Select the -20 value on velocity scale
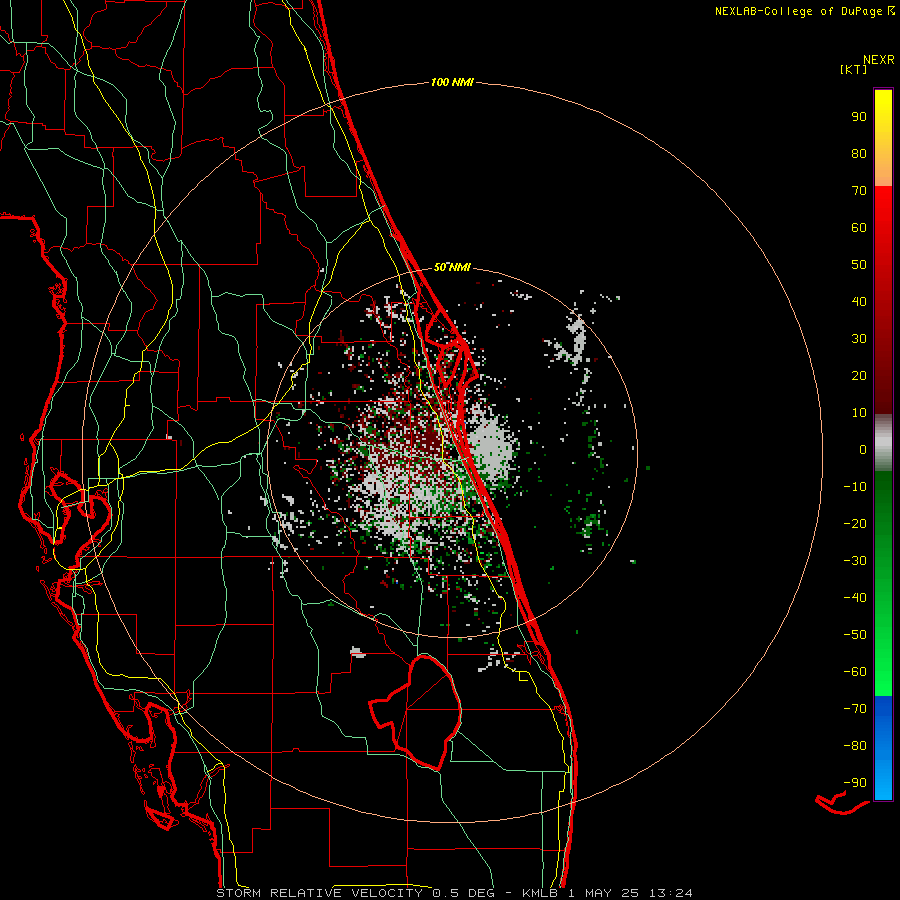 click(855, 524)
